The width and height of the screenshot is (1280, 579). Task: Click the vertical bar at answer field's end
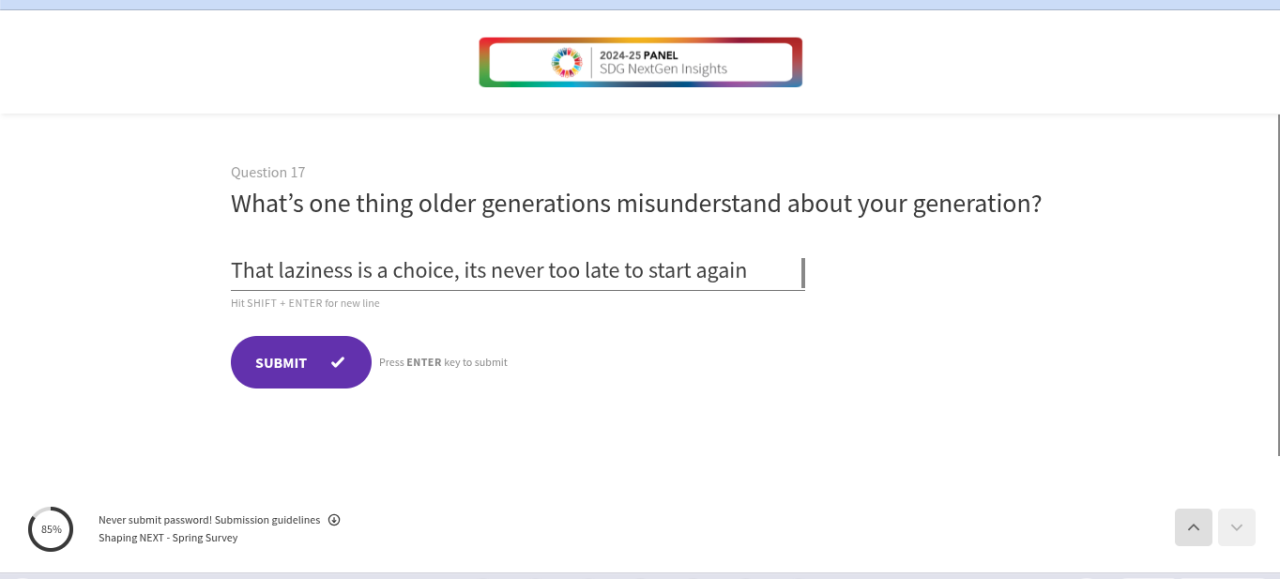[803, 272]
